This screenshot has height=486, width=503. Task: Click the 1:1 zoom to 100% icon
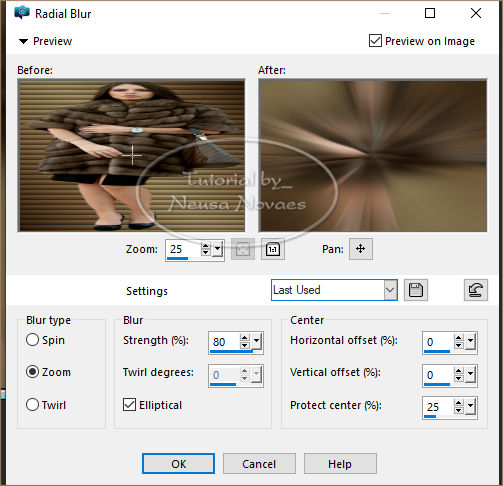(x=273, y=249)
